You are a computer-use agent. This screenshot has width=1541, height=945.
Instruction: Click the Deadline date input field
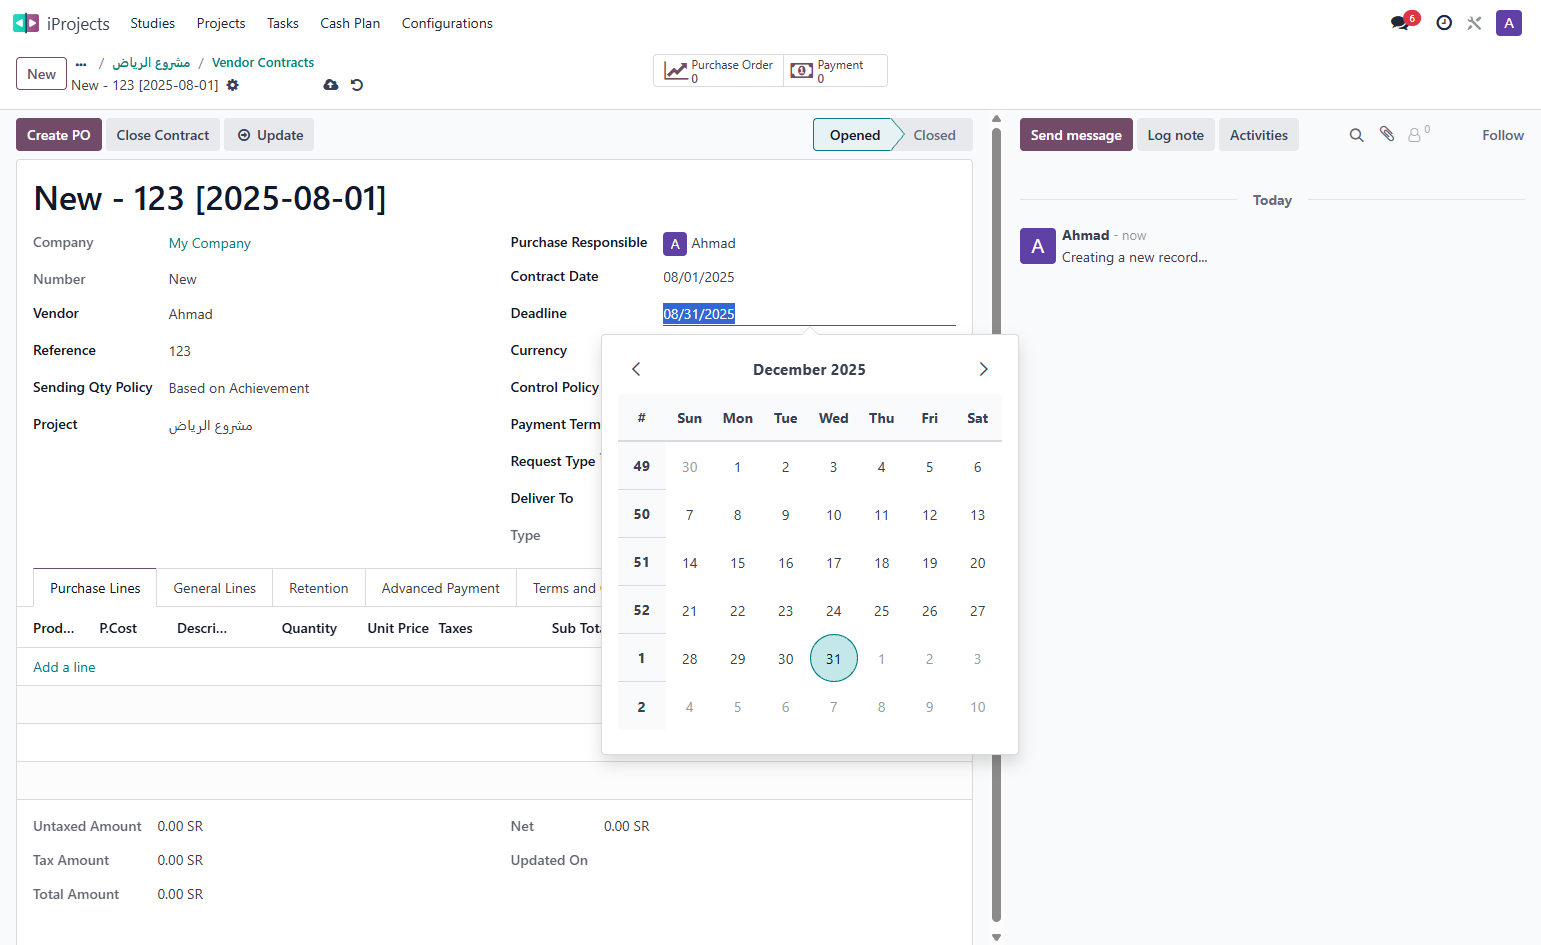tap(809, 314)
